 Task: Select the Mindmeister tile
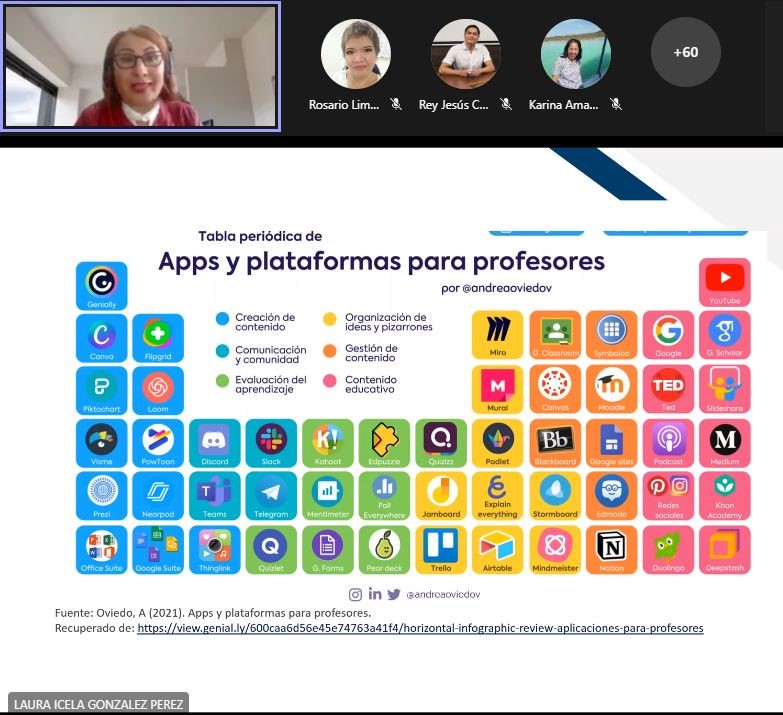555,550
